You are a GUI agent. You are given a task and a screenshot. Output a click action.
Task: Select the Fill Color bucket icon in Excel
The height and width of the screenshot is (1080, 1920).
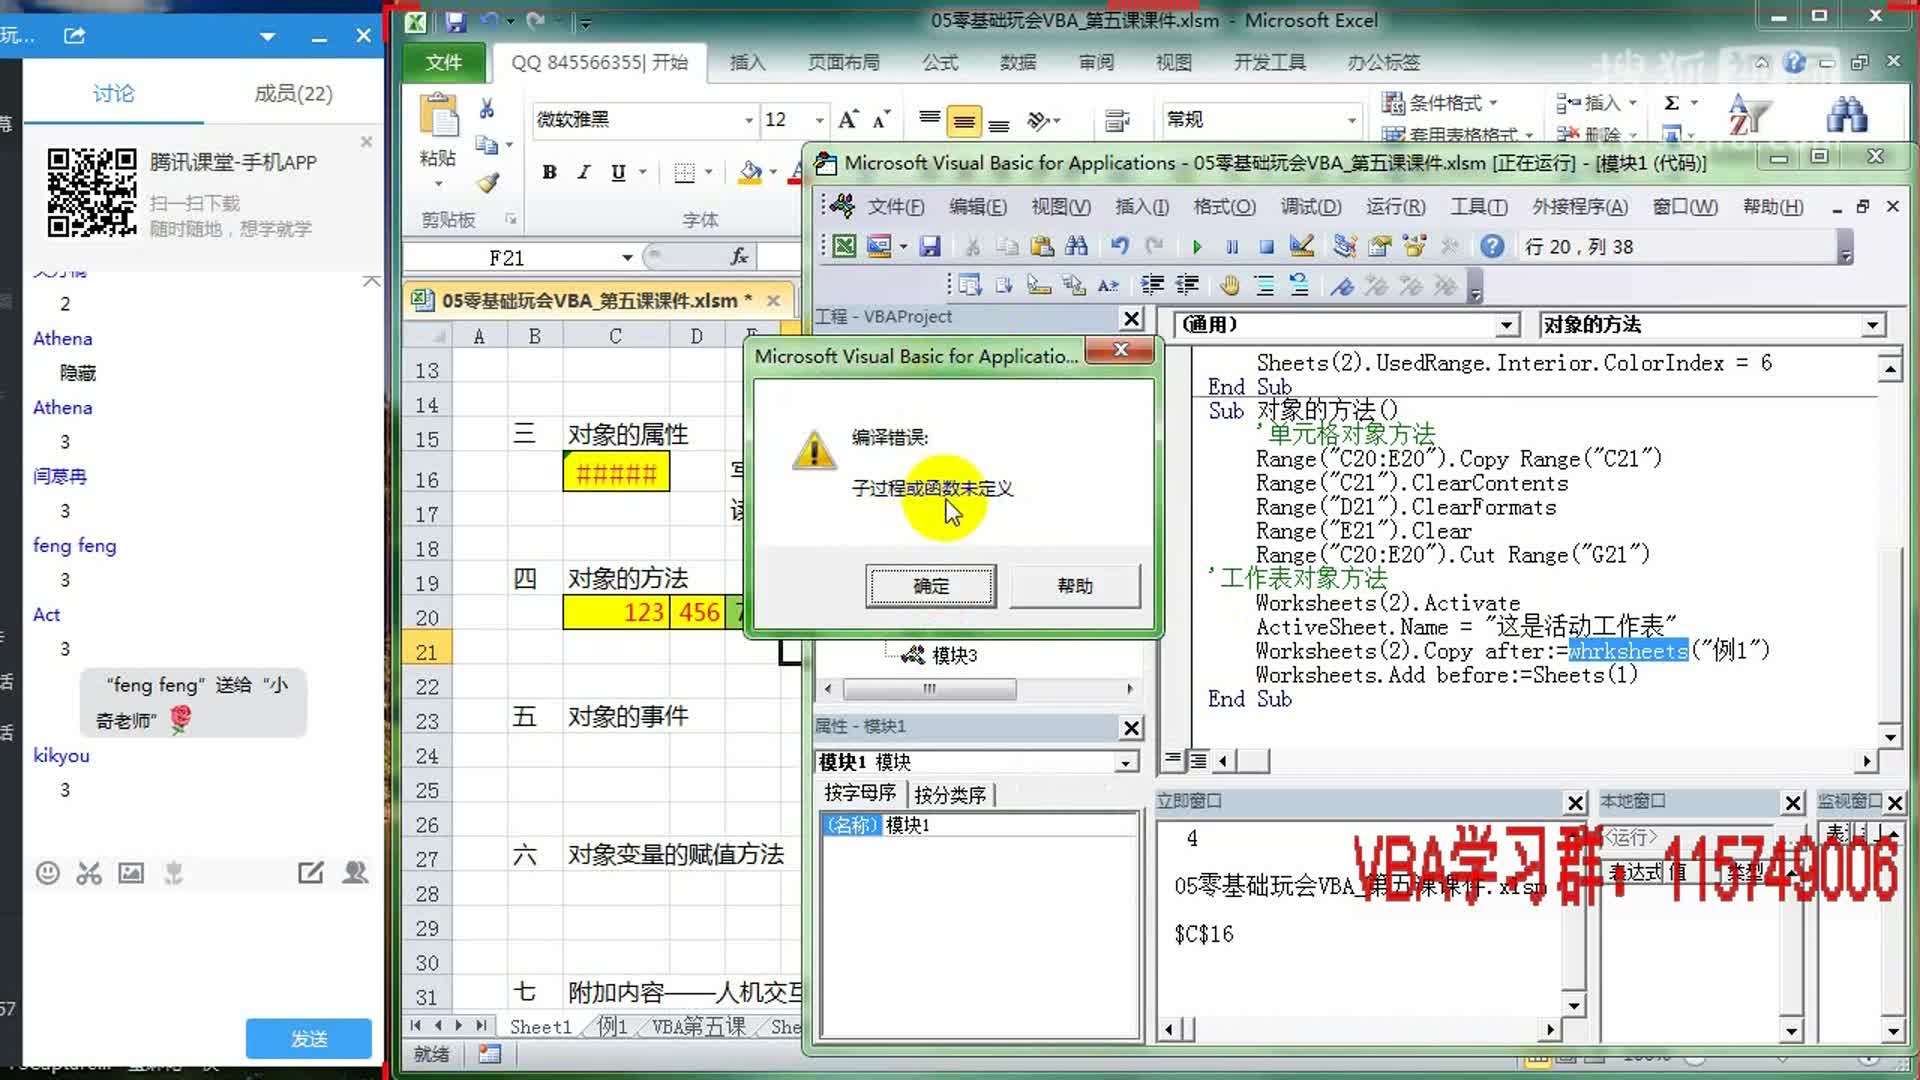[749, 172]
